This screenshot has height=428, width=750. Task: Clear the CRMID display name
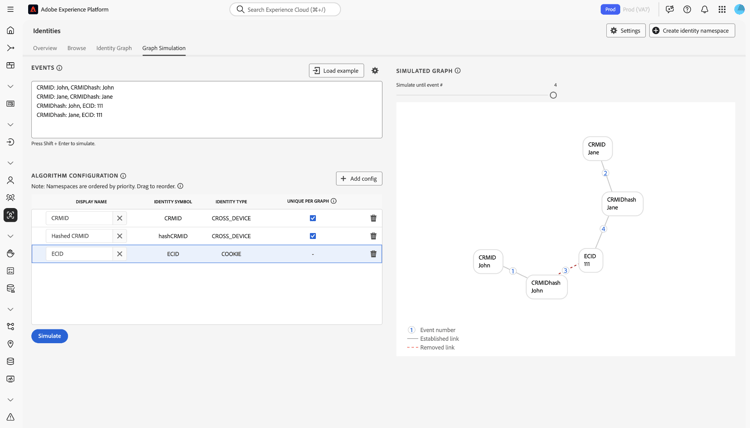point(120,218)
